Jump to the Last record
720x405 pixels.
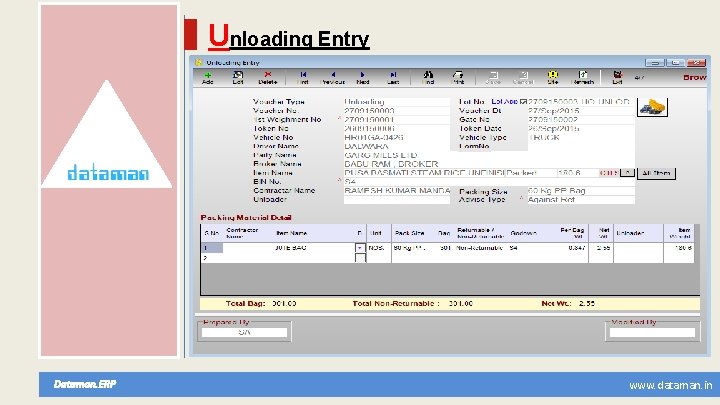pos(394,78)
